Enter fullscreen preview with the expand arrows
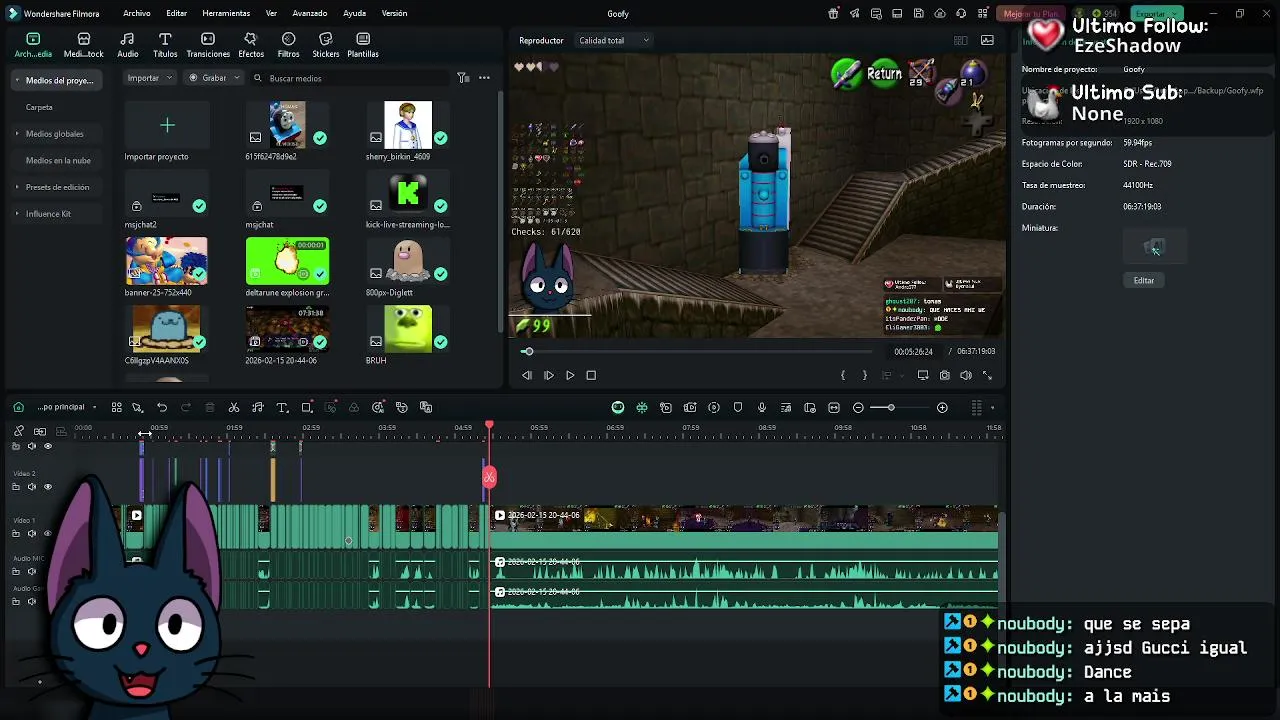 click(987, 375)
